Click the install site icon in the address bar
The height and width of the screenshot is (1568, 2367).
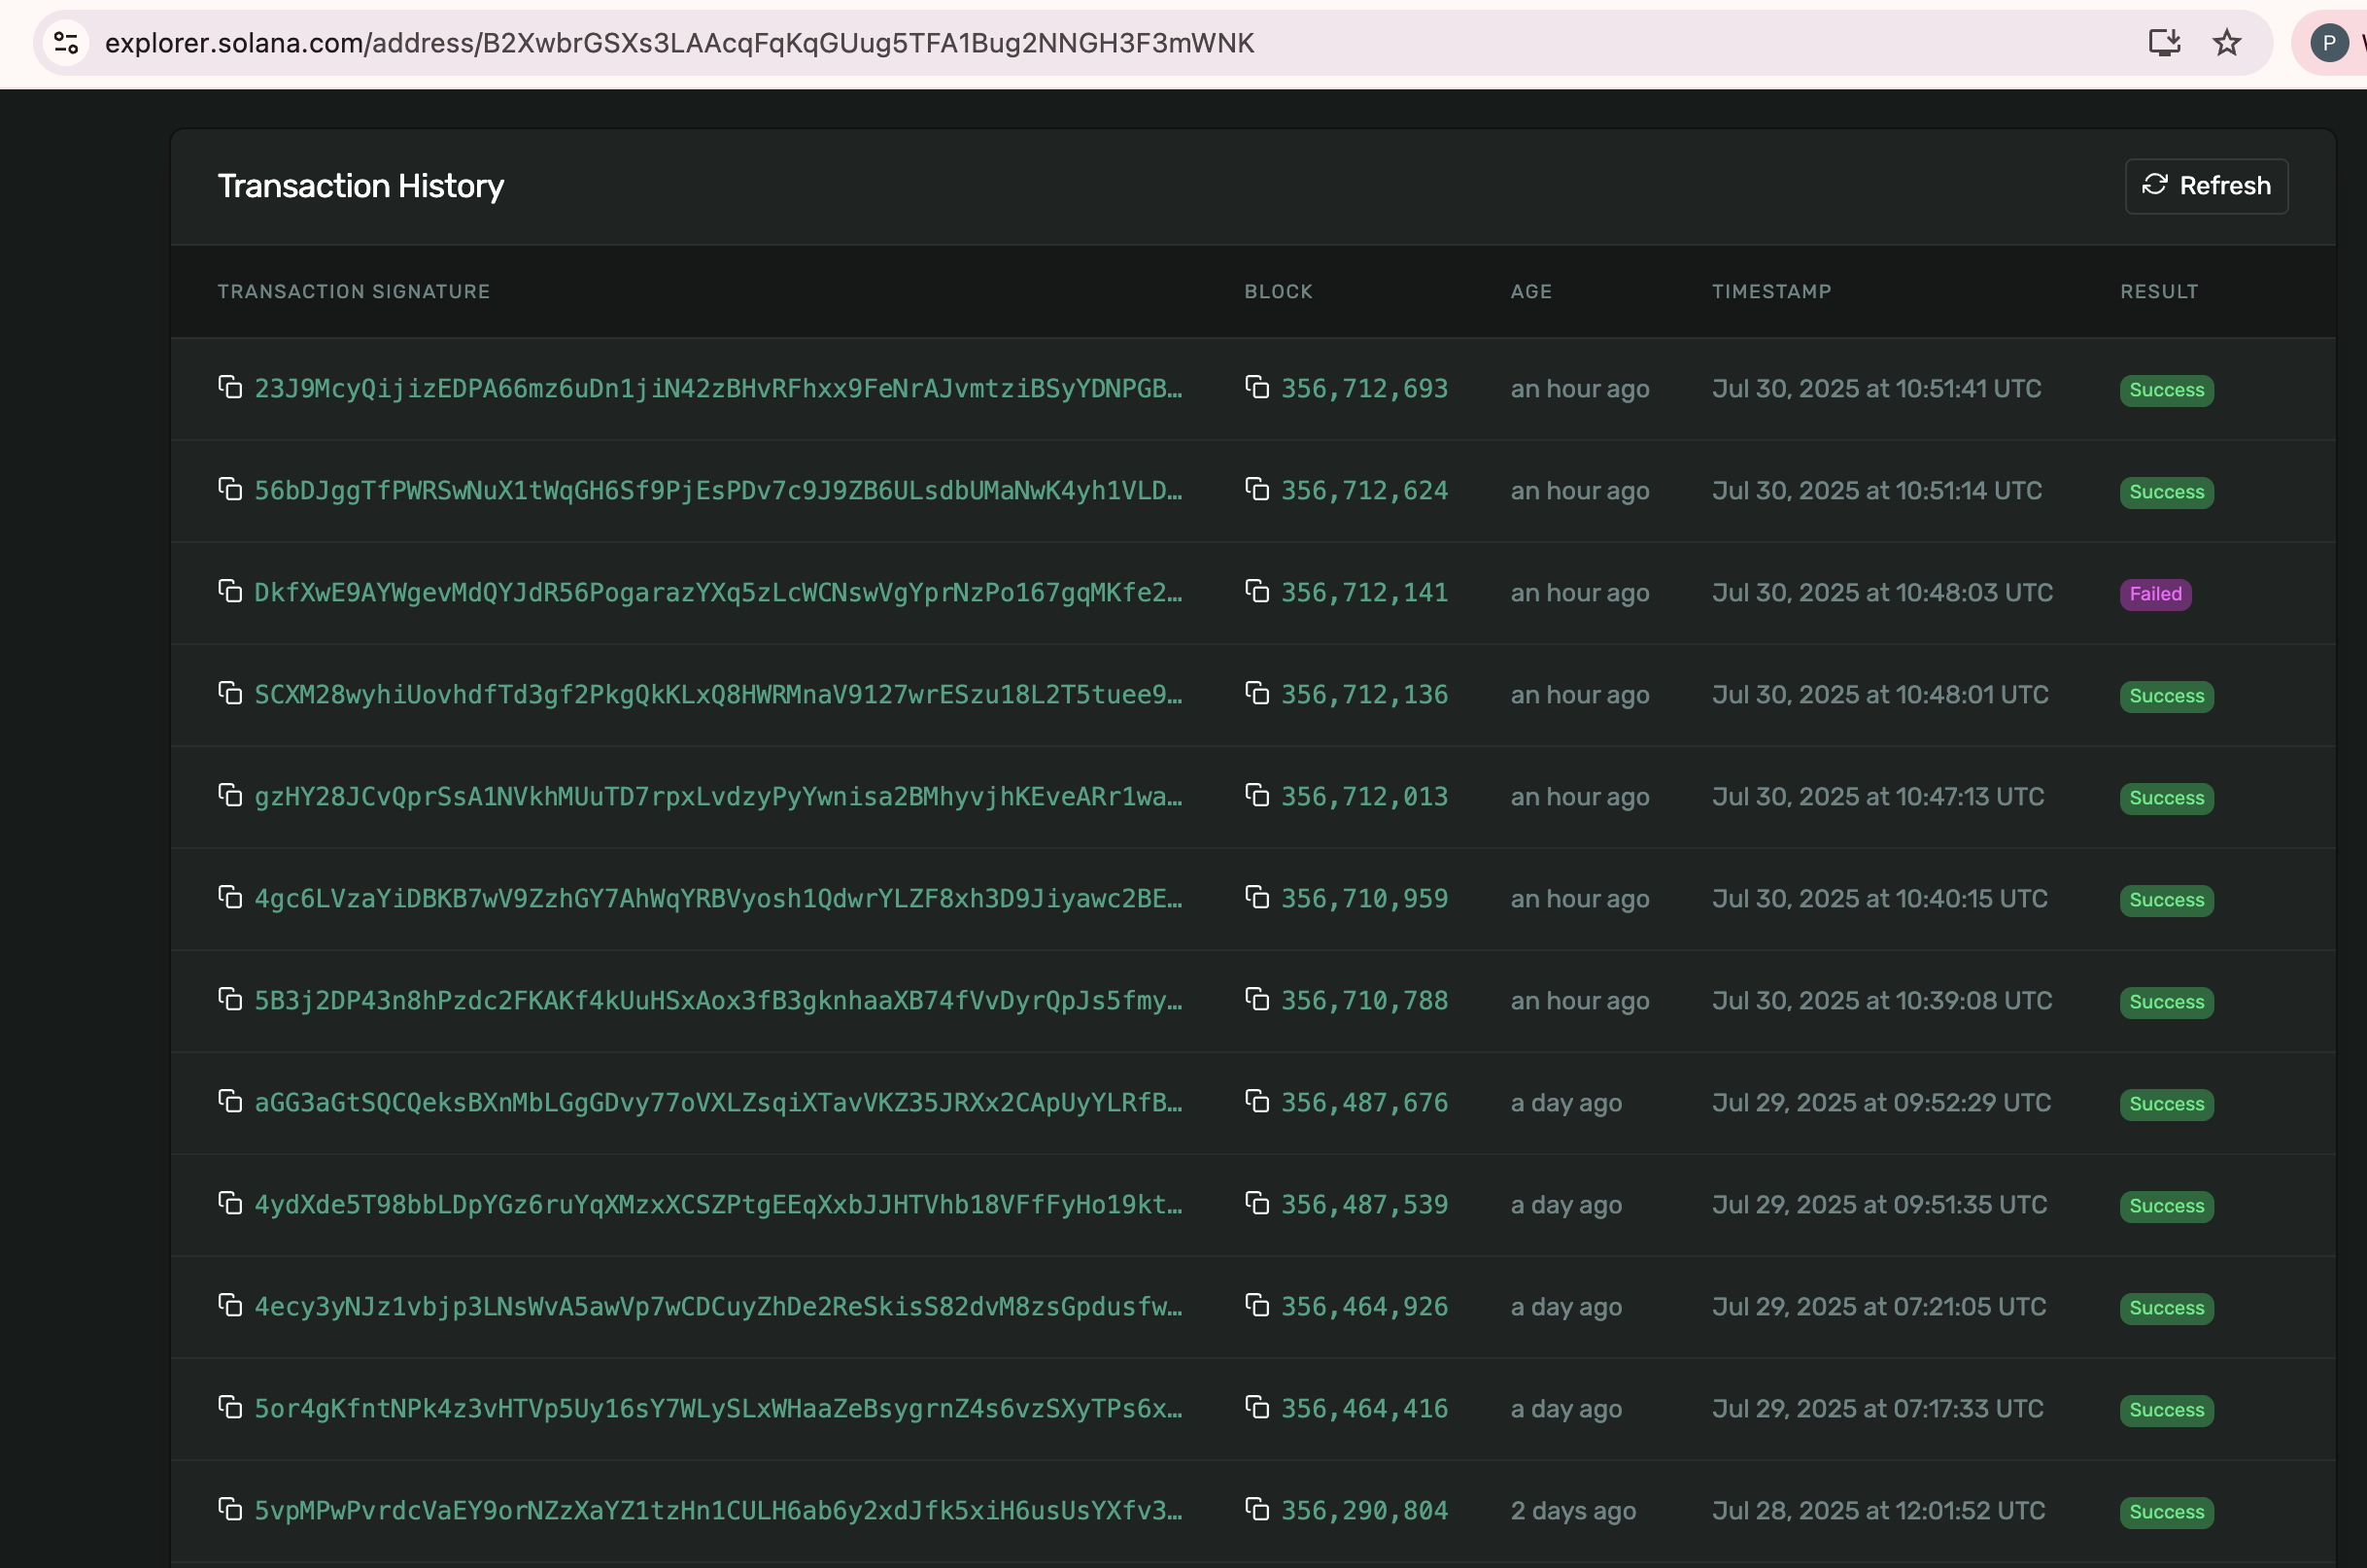click(x=2164, y=43)
